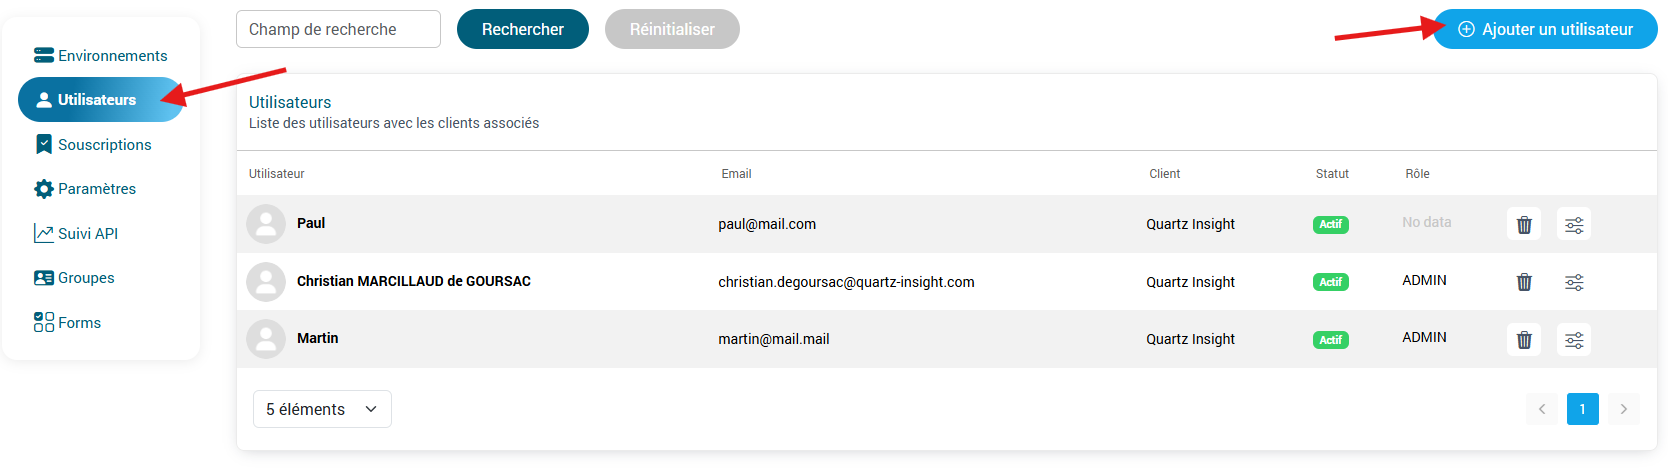
Task: Open the 5 éléments page-size dropdown
Action: (322, 409)
